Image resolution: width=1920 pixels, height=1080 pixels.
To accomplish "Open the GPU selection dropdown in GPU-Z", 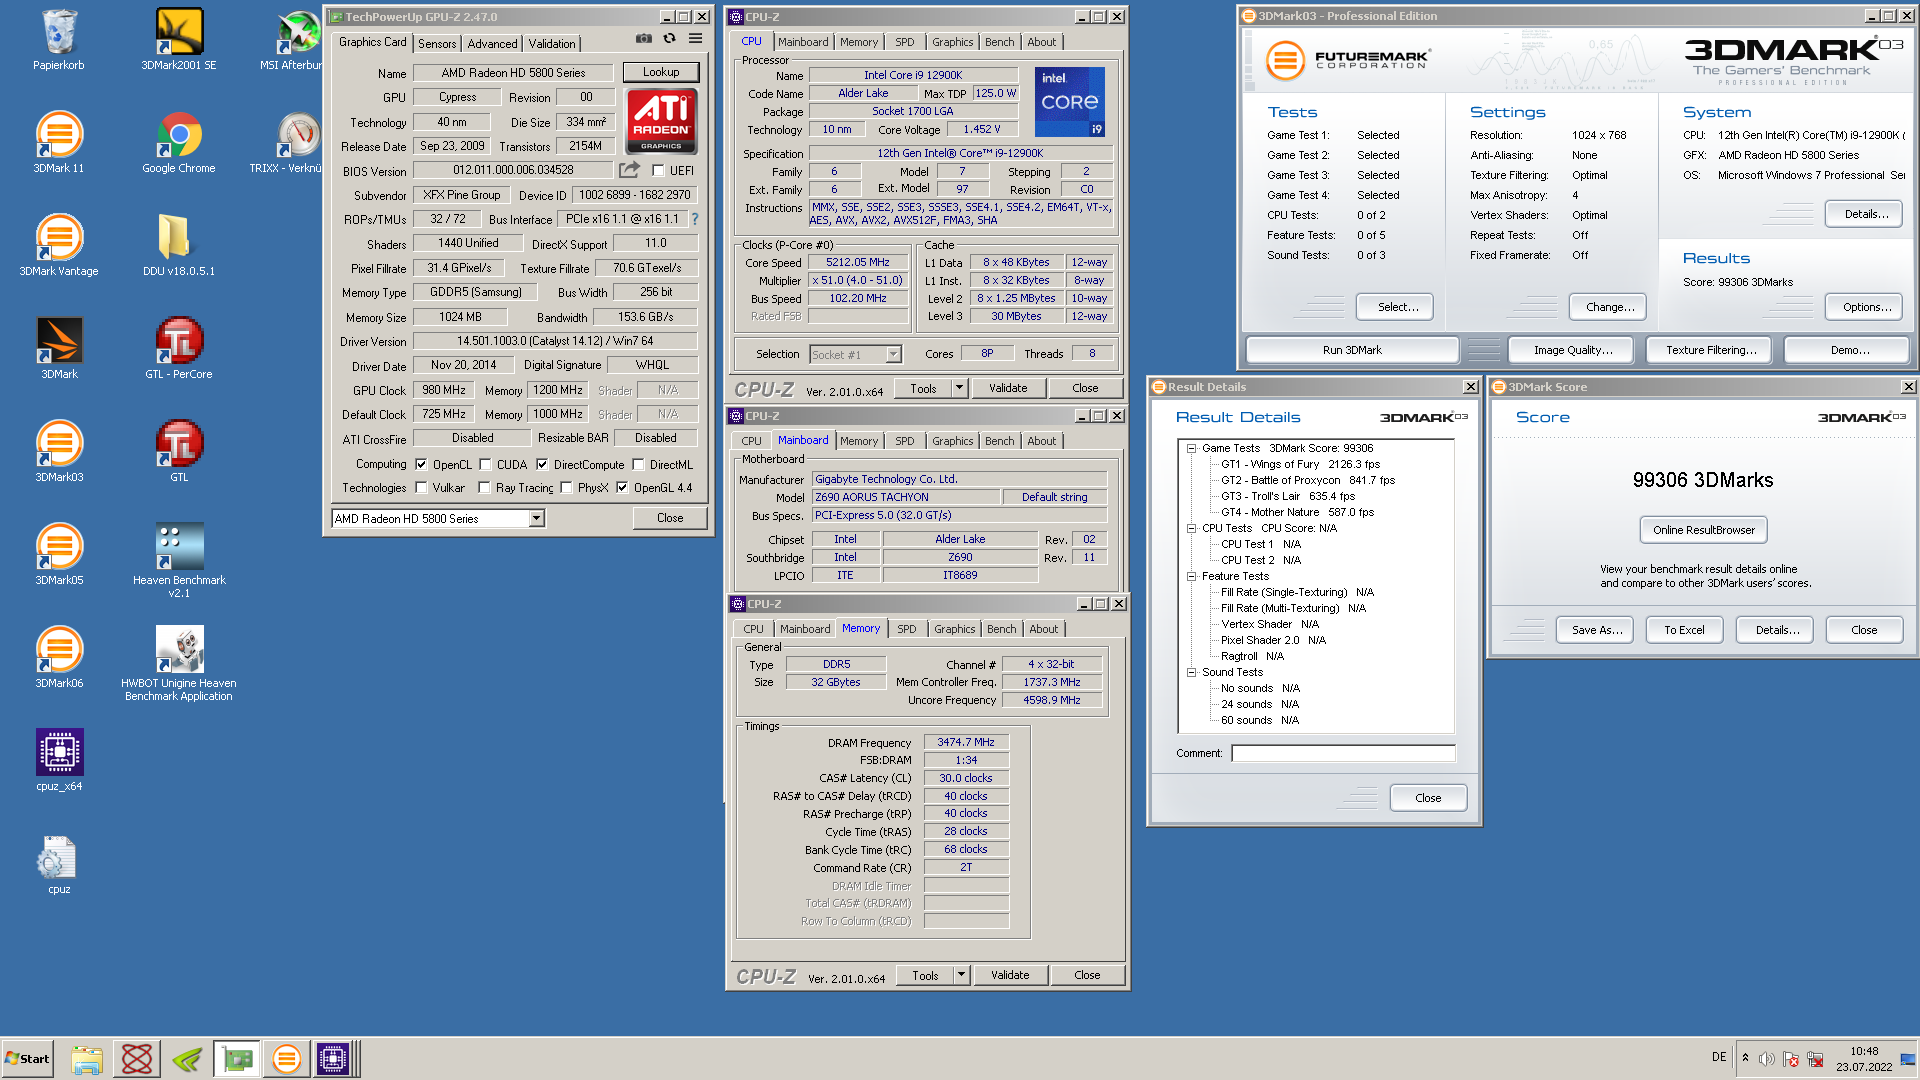I will click(537, 518).
